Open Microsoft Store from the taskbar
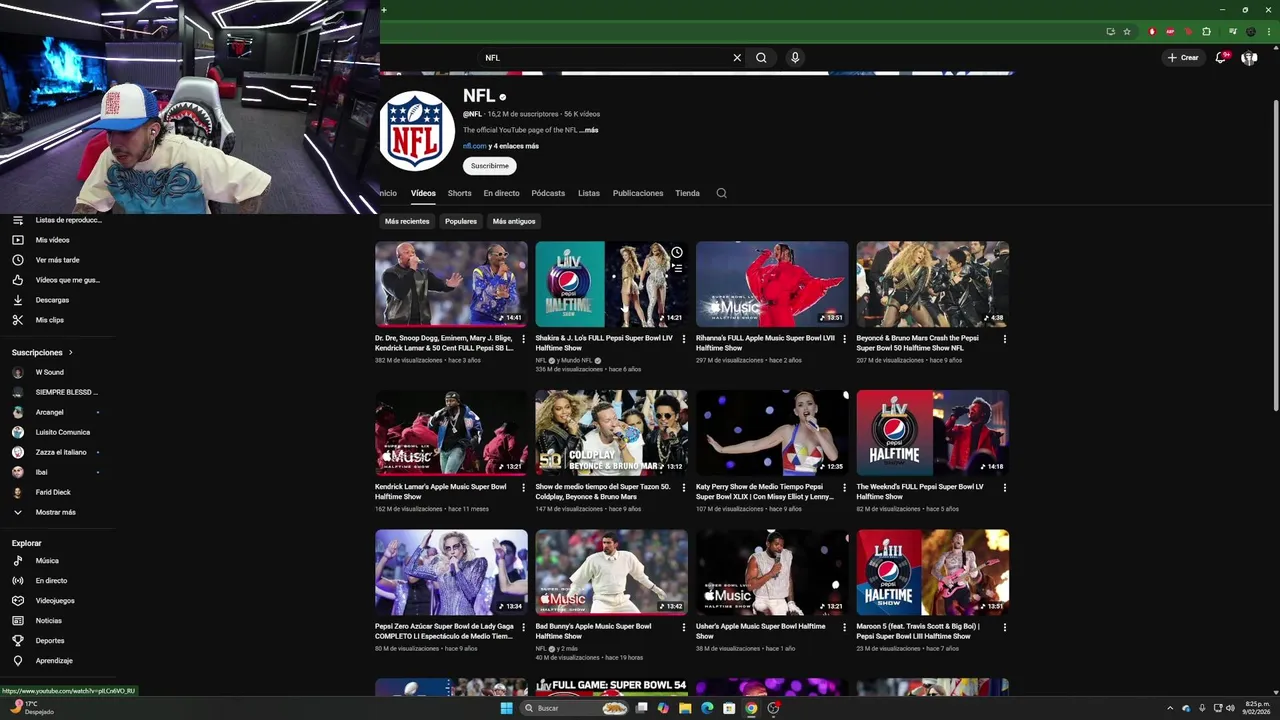 [x=729, y=708]
